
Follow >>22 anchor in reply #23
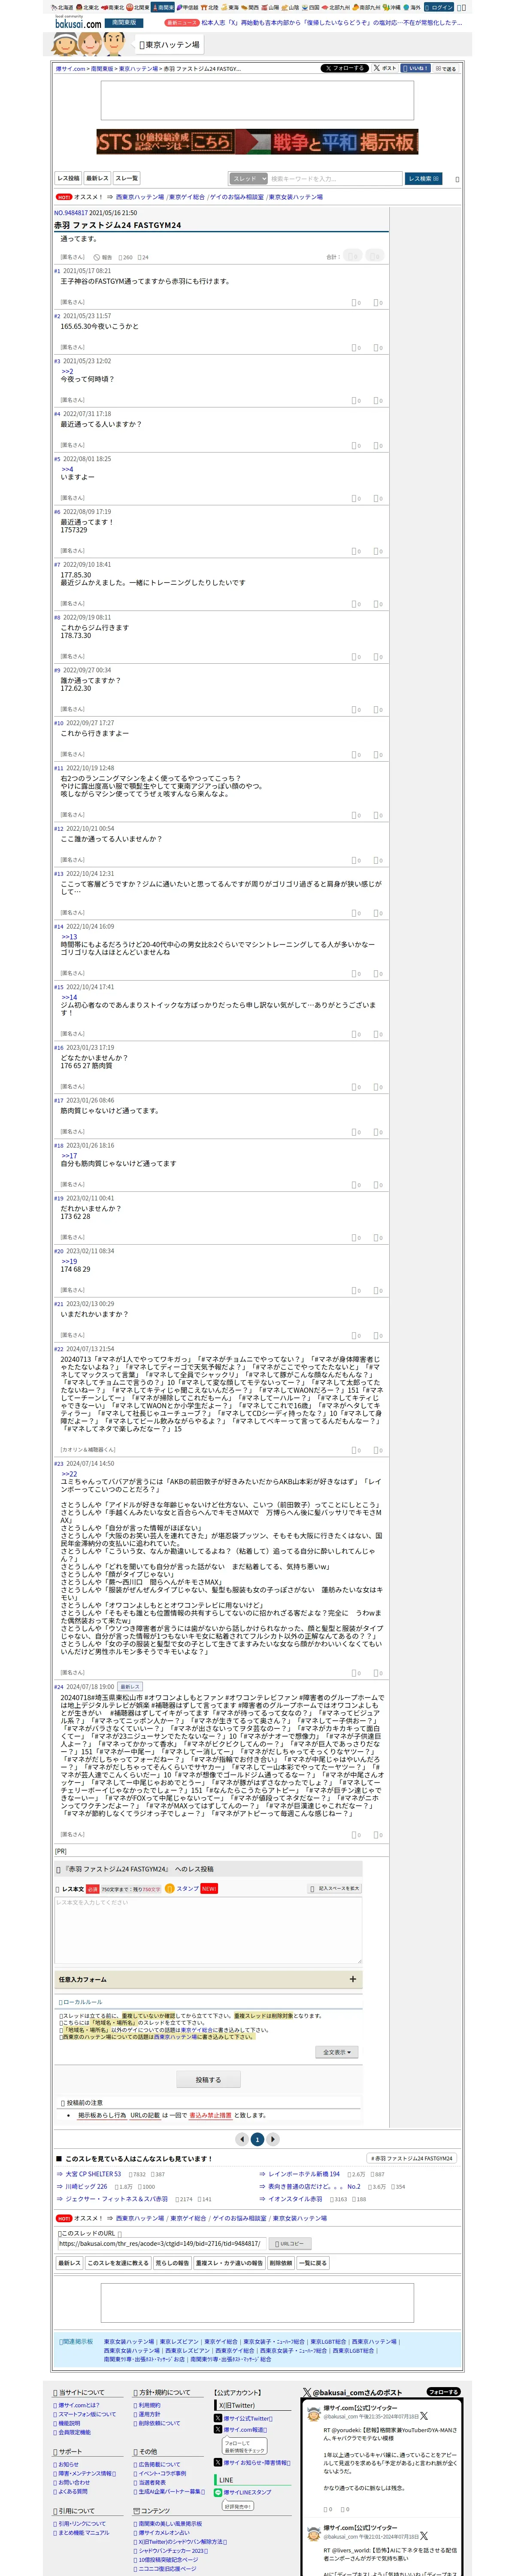[69, 1474]
